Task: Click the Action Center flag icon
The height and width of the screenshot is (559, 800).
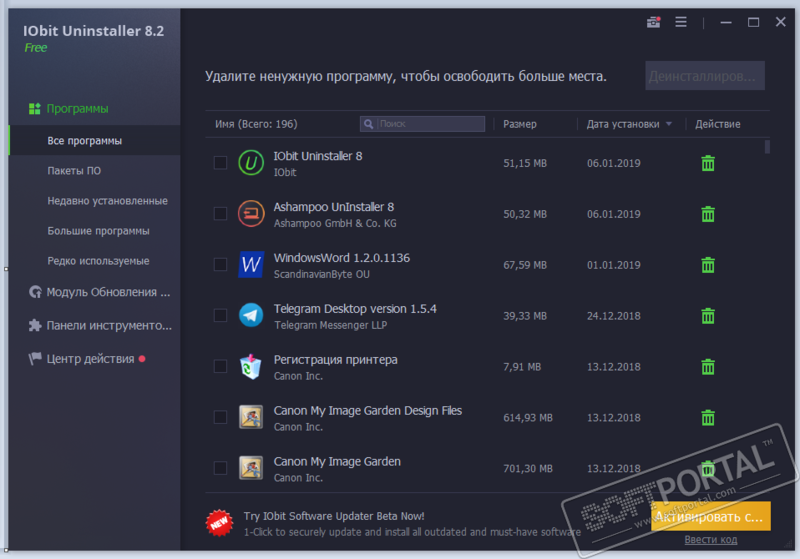Action: (35, 359)
